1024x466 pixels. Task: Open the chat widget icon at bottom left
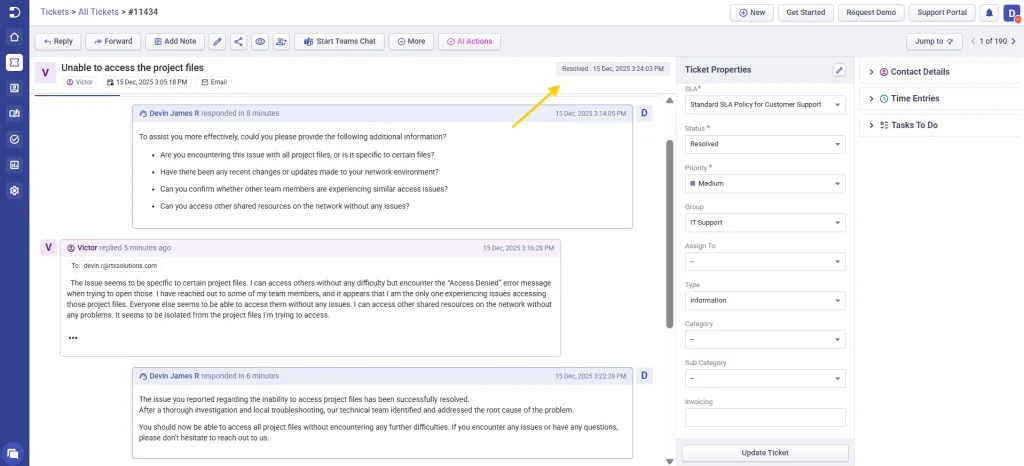13,453
